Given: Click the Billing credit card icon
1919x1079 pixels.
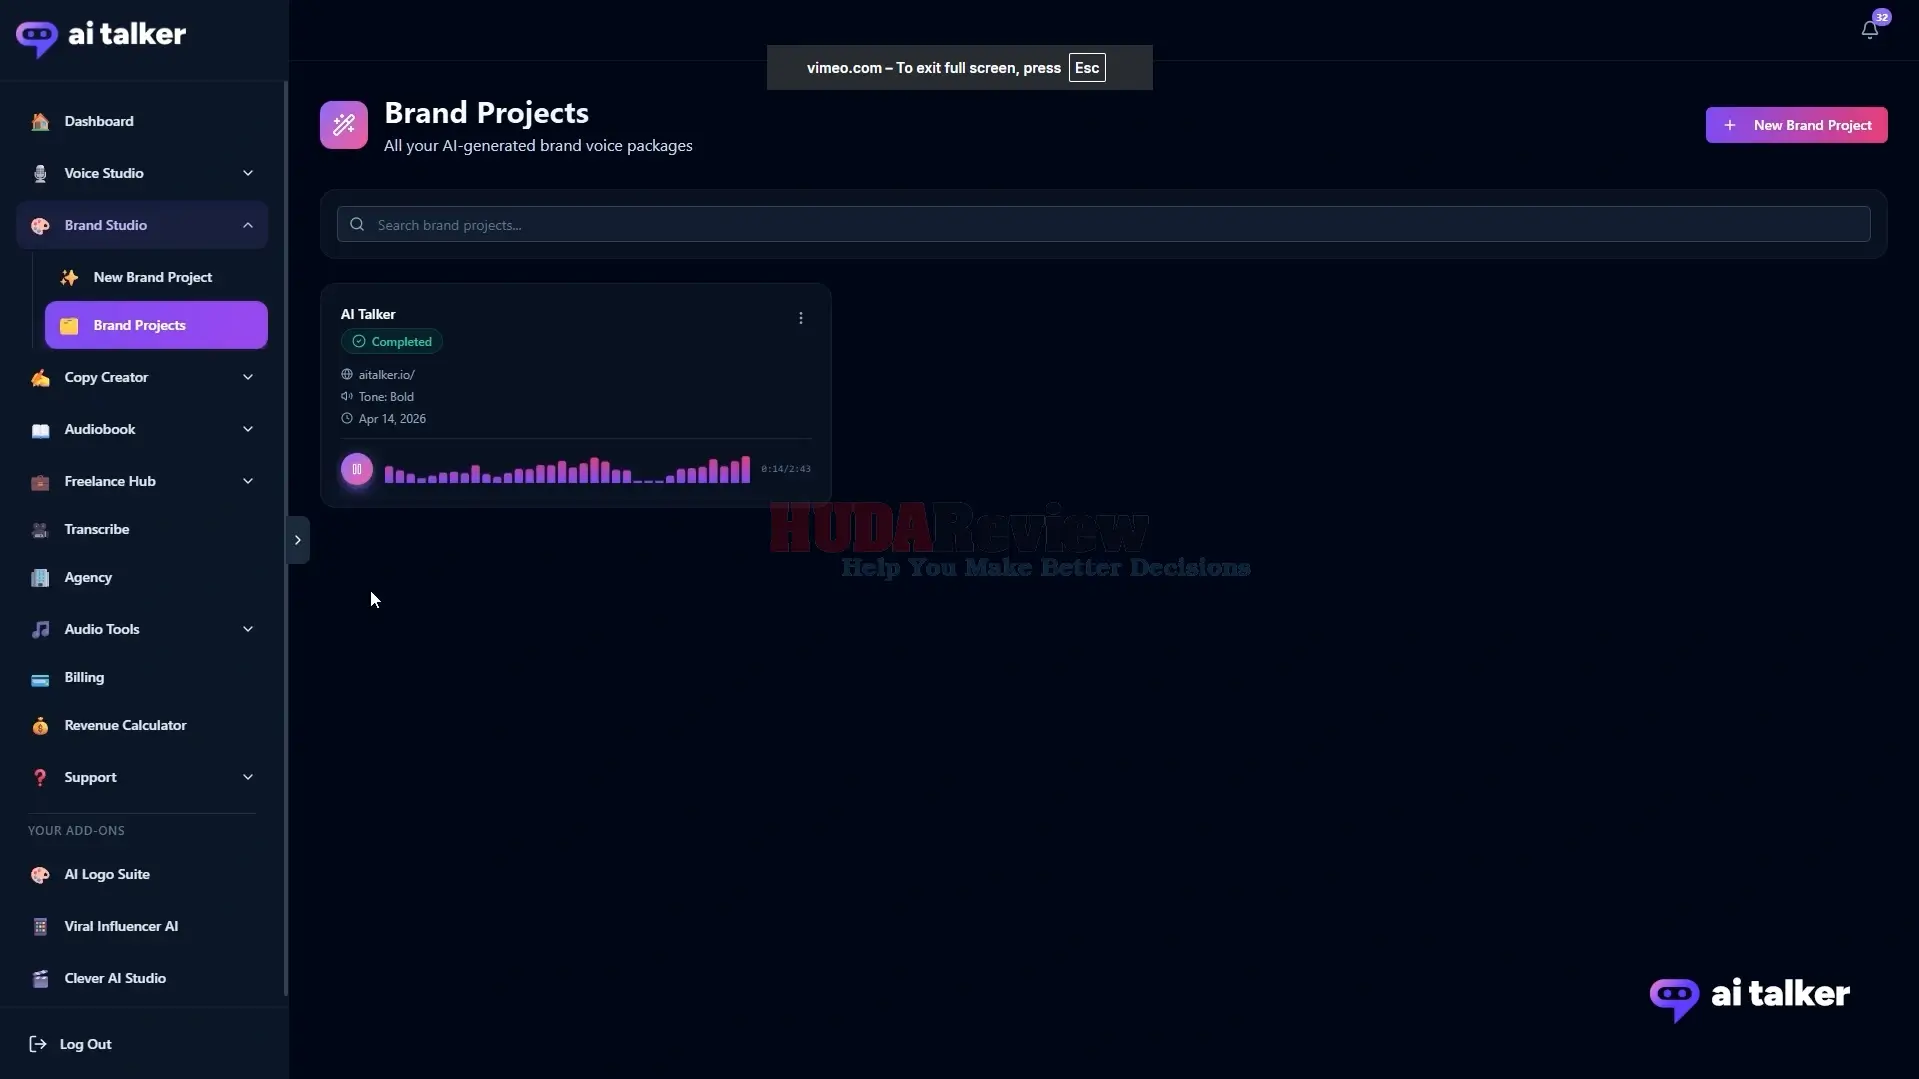Looking at the screenshot, I should point(40,678).
